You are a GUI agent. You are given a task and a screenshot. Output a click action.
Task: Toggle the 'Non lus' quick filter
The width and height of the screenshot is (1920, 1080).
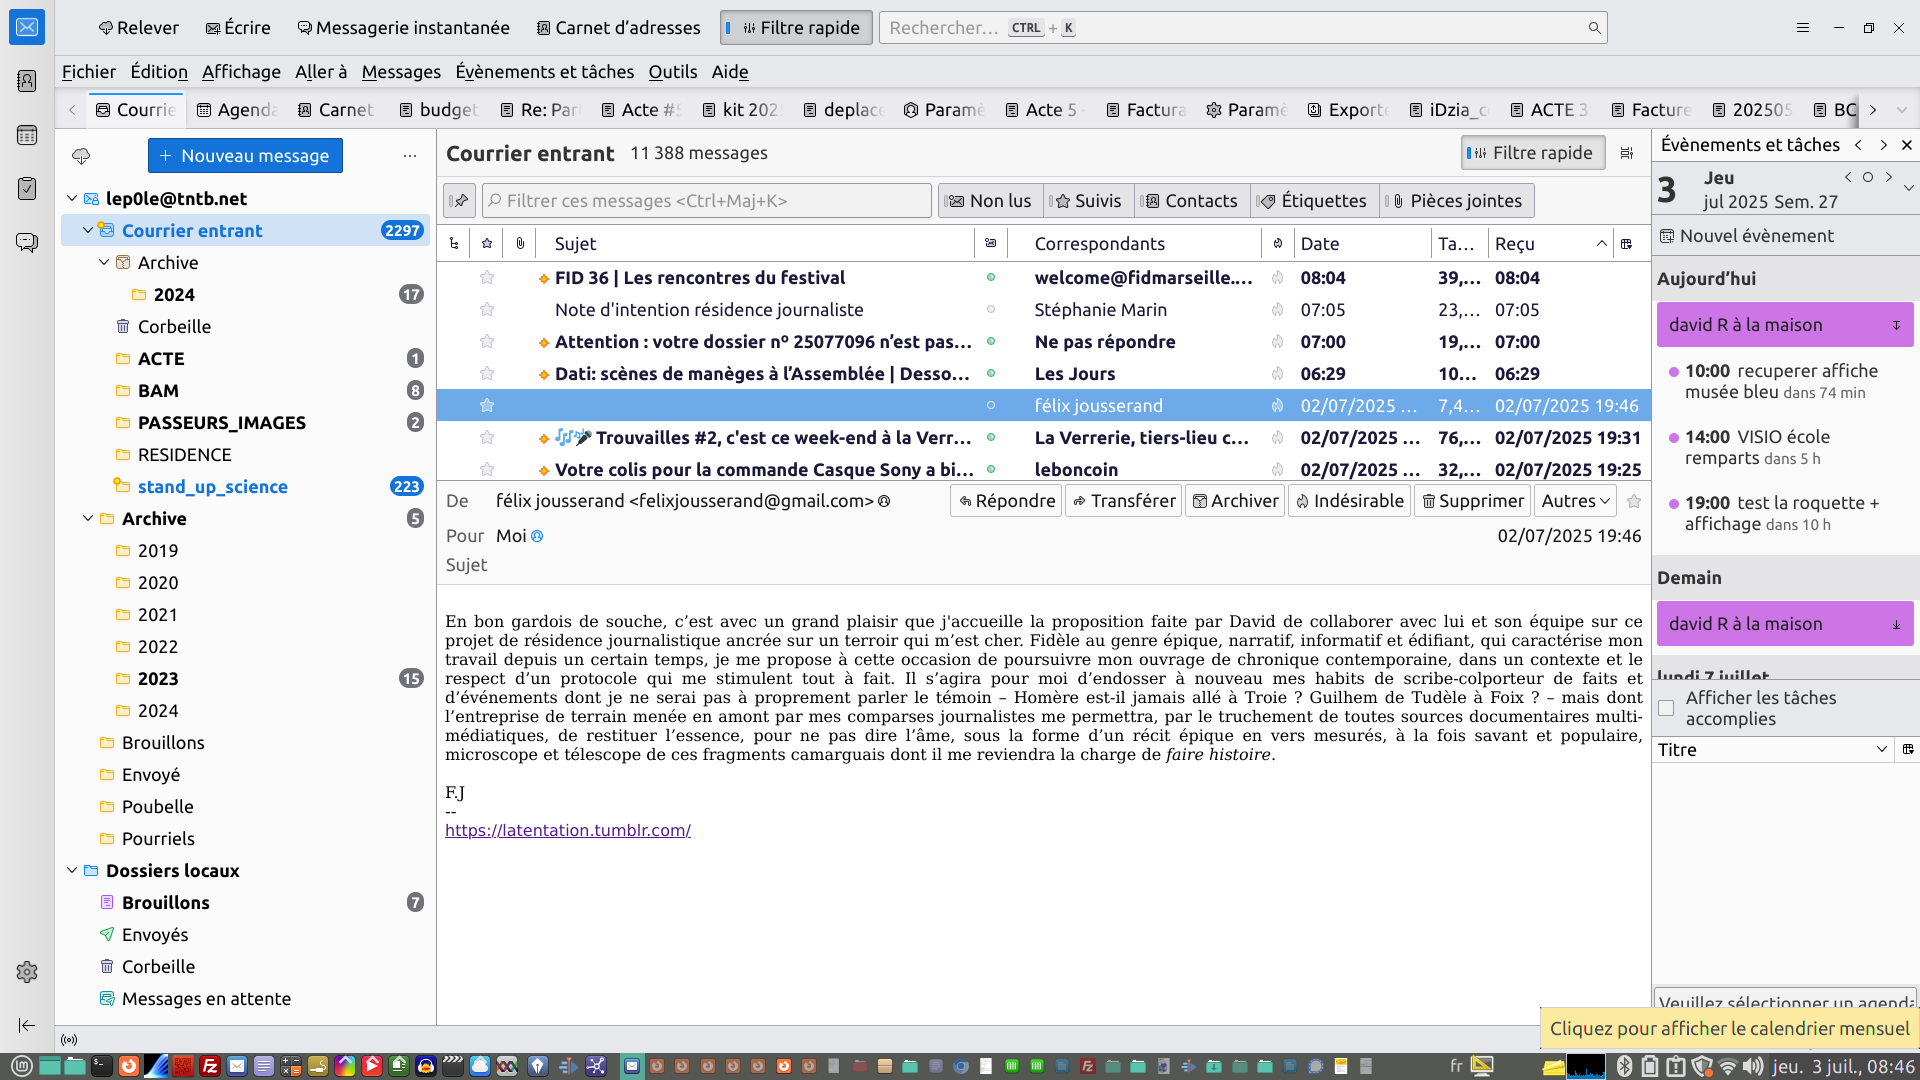pos(990,201)
